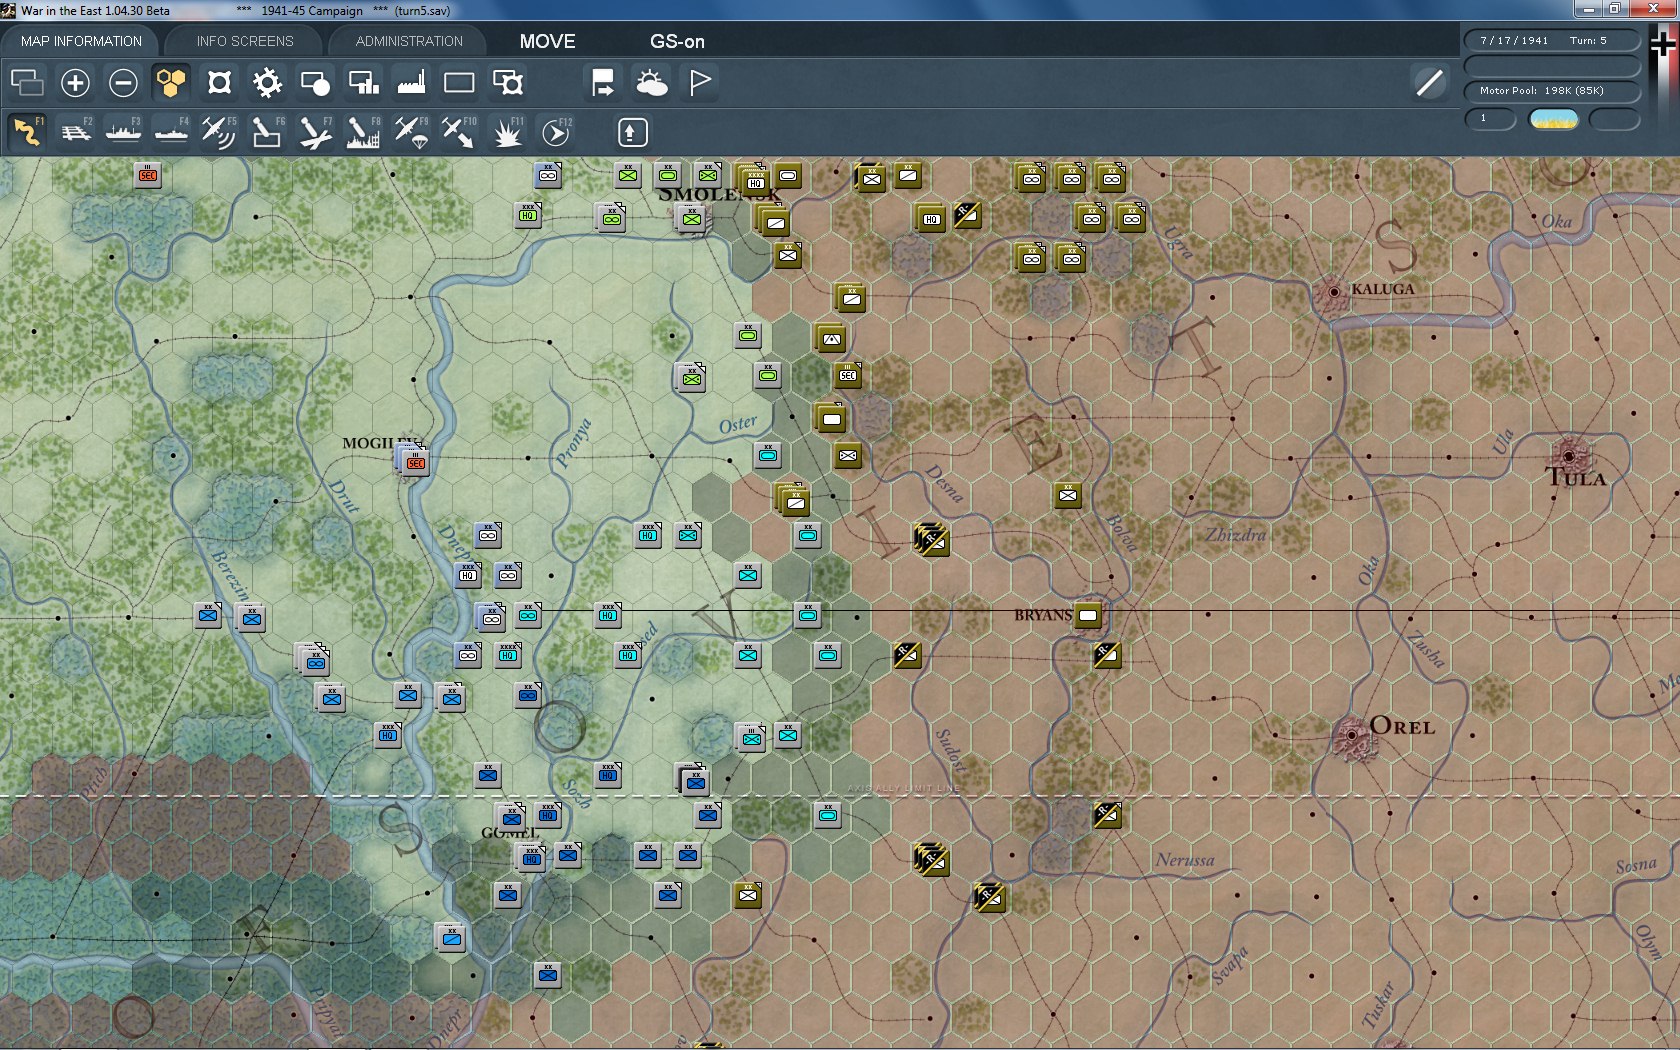Select the Soviet unit counter at Bryansk
This screenshot has height=1050, width=1680.
(x=1088, y=615)
